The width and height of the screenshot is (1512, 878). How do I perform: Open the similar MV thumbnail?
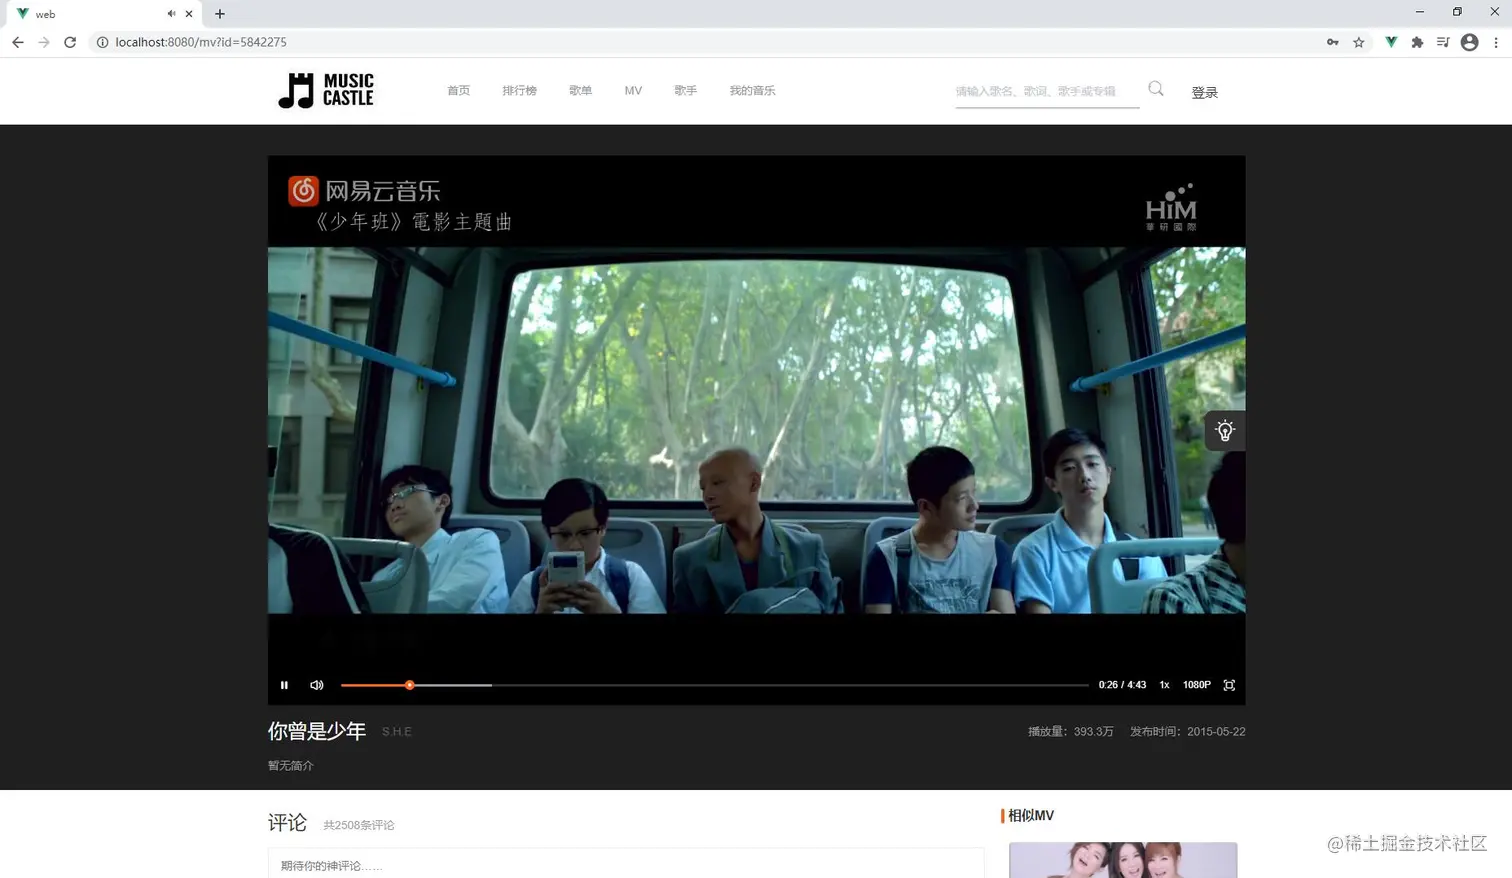click(x=1123, y=860)
